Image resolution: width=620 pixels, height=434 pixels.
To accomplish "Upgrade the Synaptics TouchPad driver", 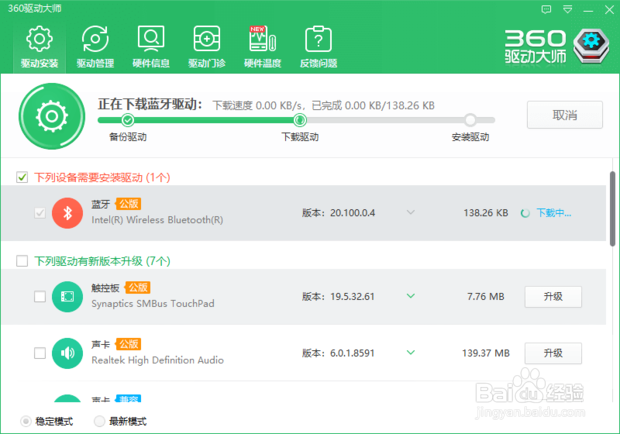I will 553,296.
